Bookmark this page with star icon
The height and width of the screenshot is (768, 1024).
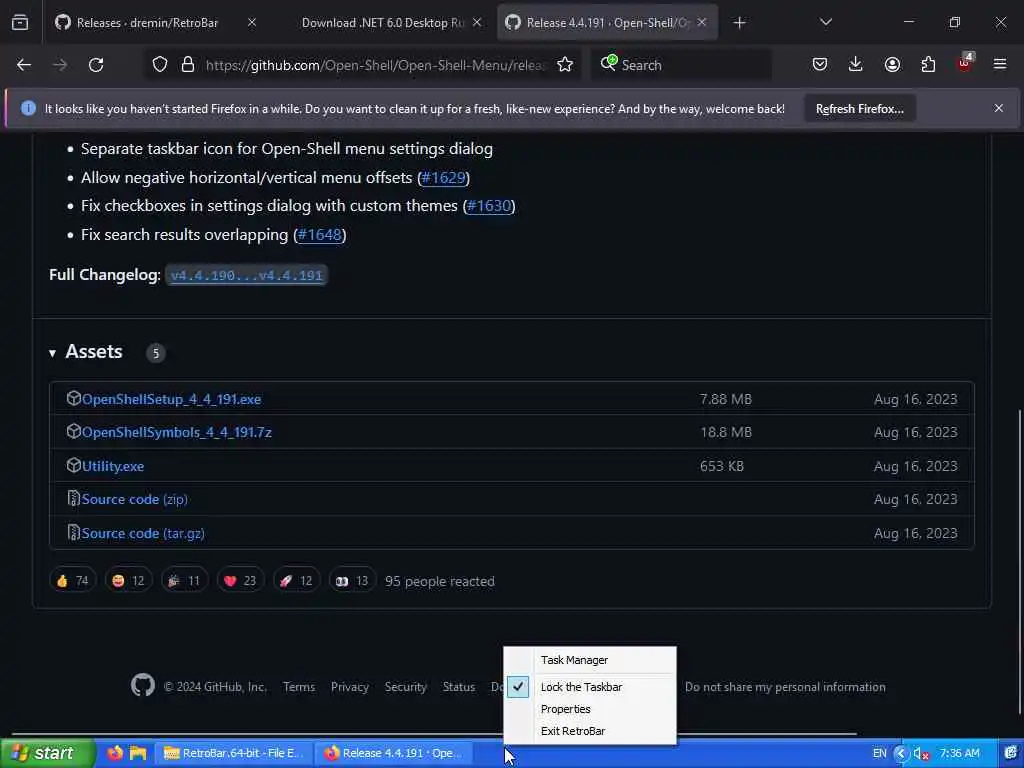[565, 65]
